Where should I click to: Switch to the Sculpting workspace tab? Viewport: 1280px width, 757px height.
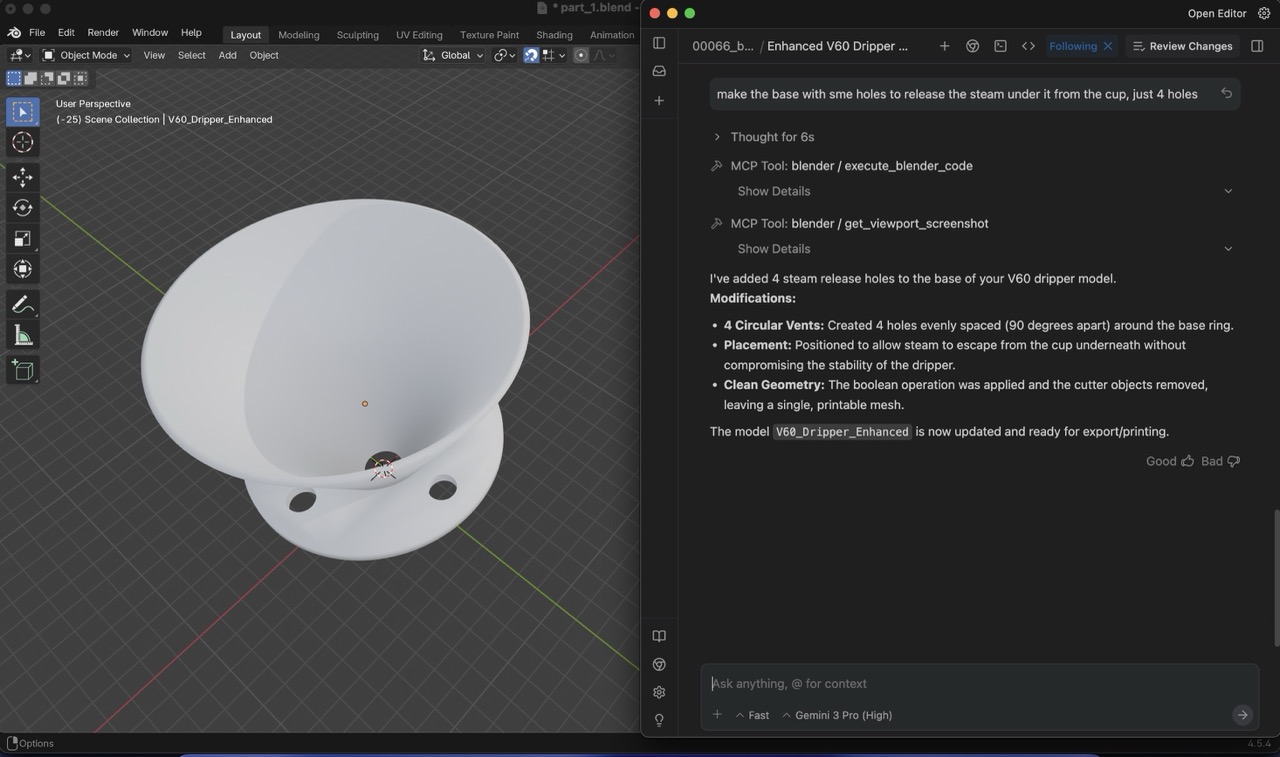357,35
